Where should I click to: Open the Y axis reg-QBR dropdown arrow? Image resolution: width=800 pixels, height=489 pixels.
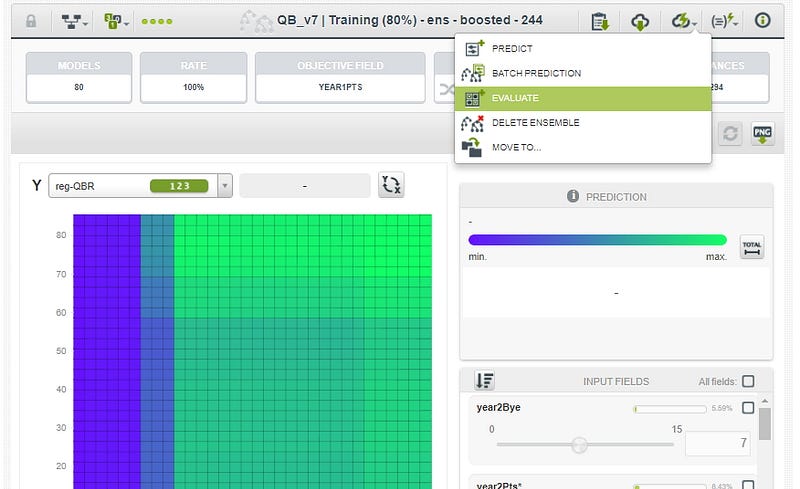[x=224, y=186]
